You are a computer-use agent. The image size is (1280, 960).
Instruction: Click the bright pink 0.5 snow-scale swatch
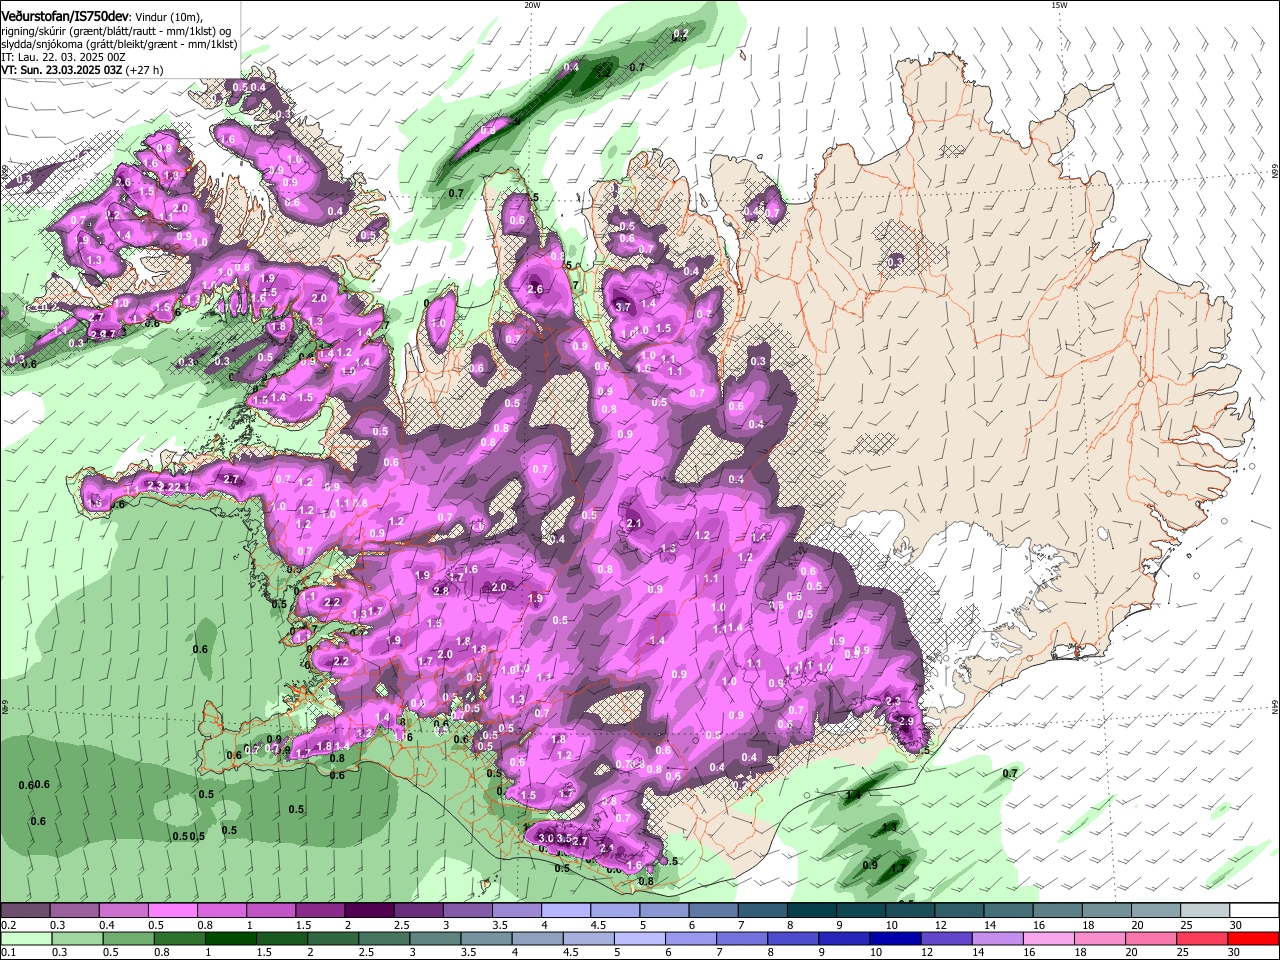tap(172, 910)
